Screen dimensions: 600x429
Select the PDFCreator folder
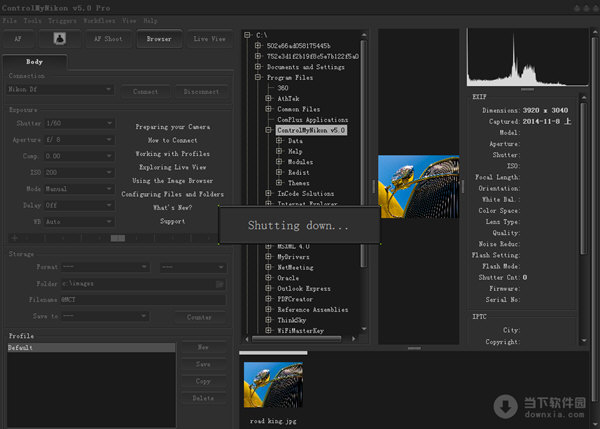(x=295, y=299)
